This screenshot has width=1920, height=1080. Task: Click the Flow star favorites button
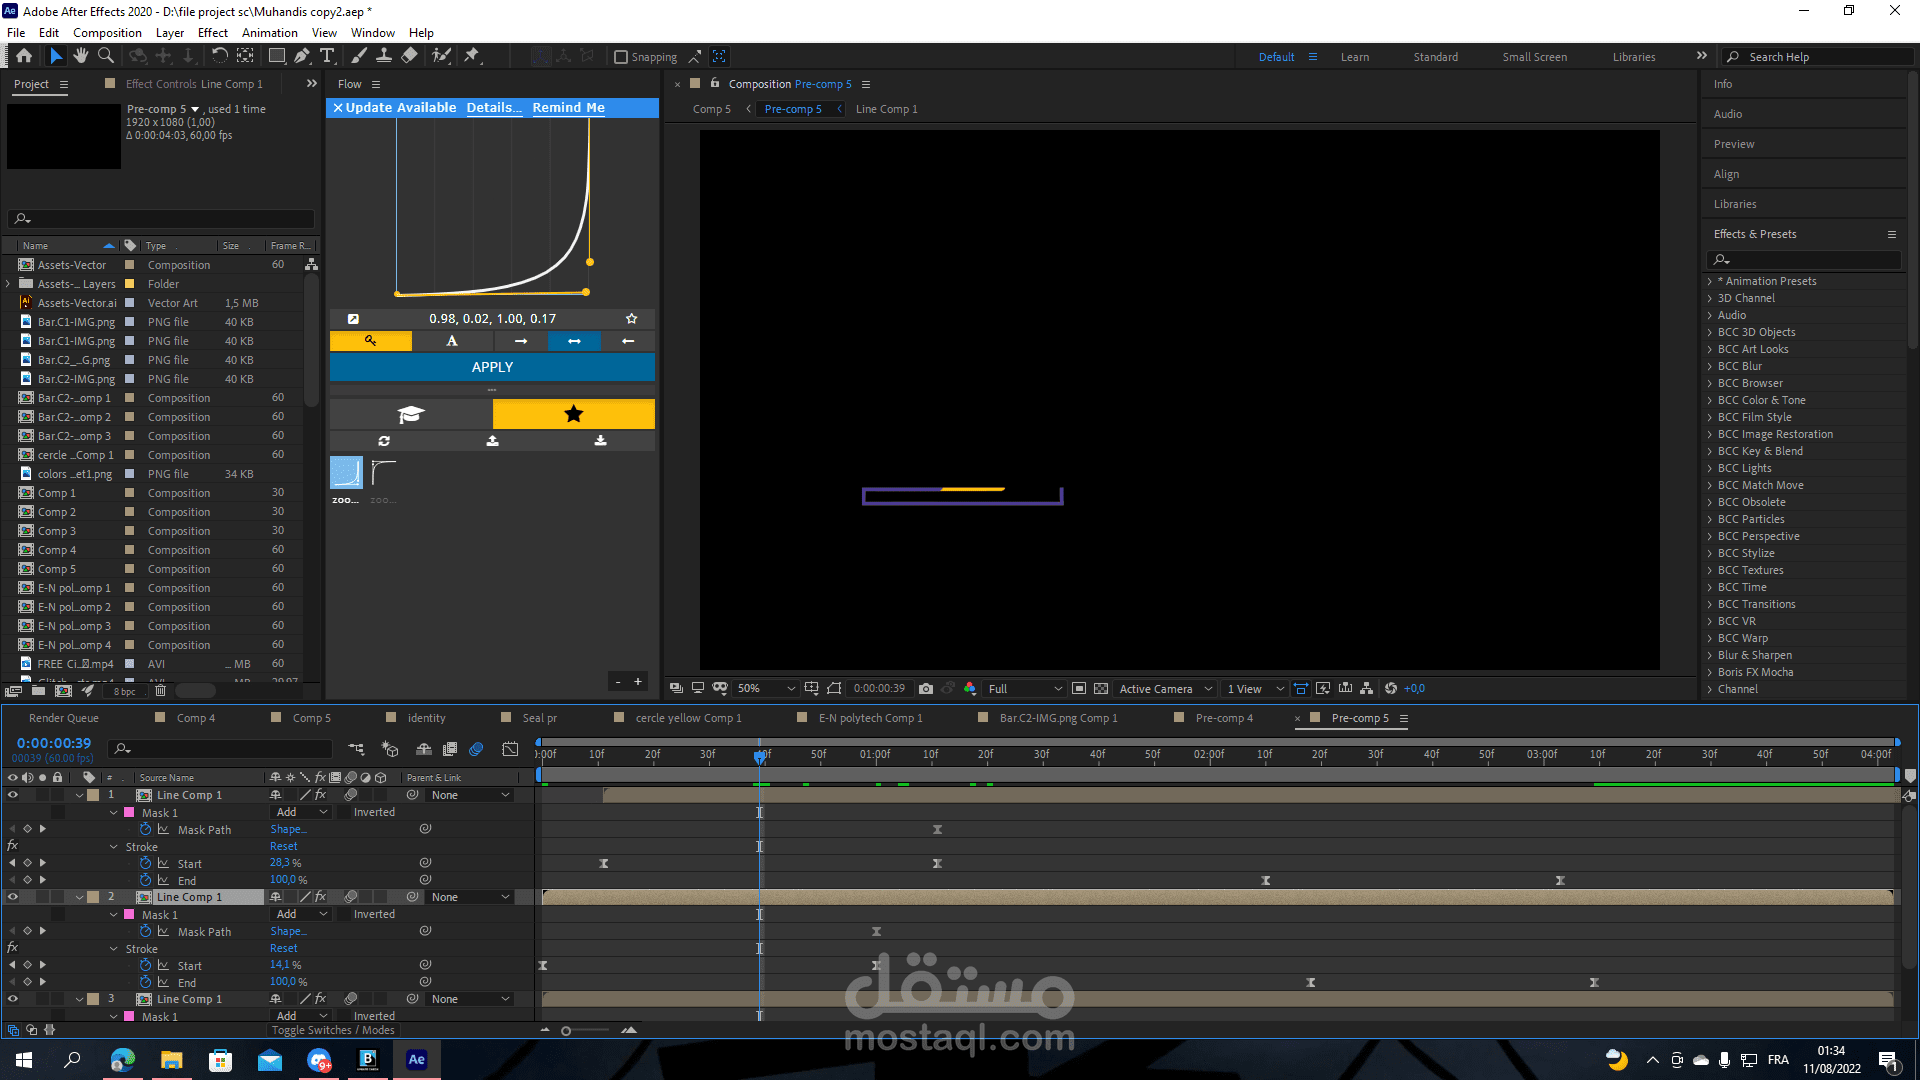point(573,414)
